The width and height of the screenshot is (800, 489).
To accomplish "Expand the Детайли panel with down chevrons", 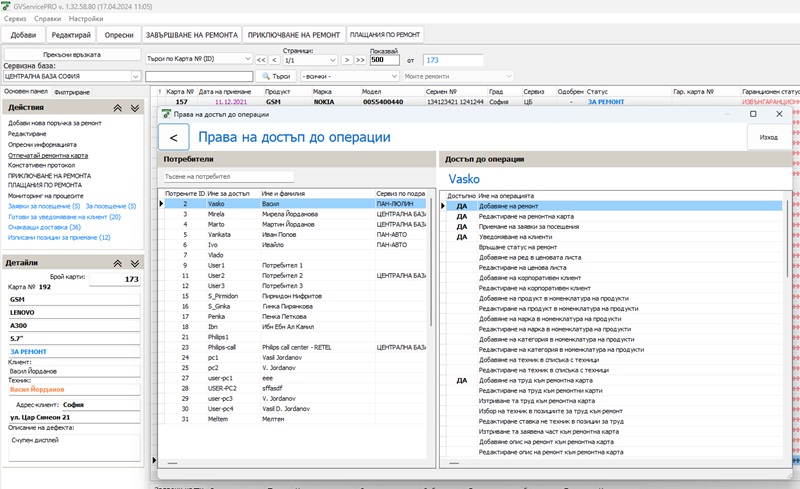I will click(135, 263).
